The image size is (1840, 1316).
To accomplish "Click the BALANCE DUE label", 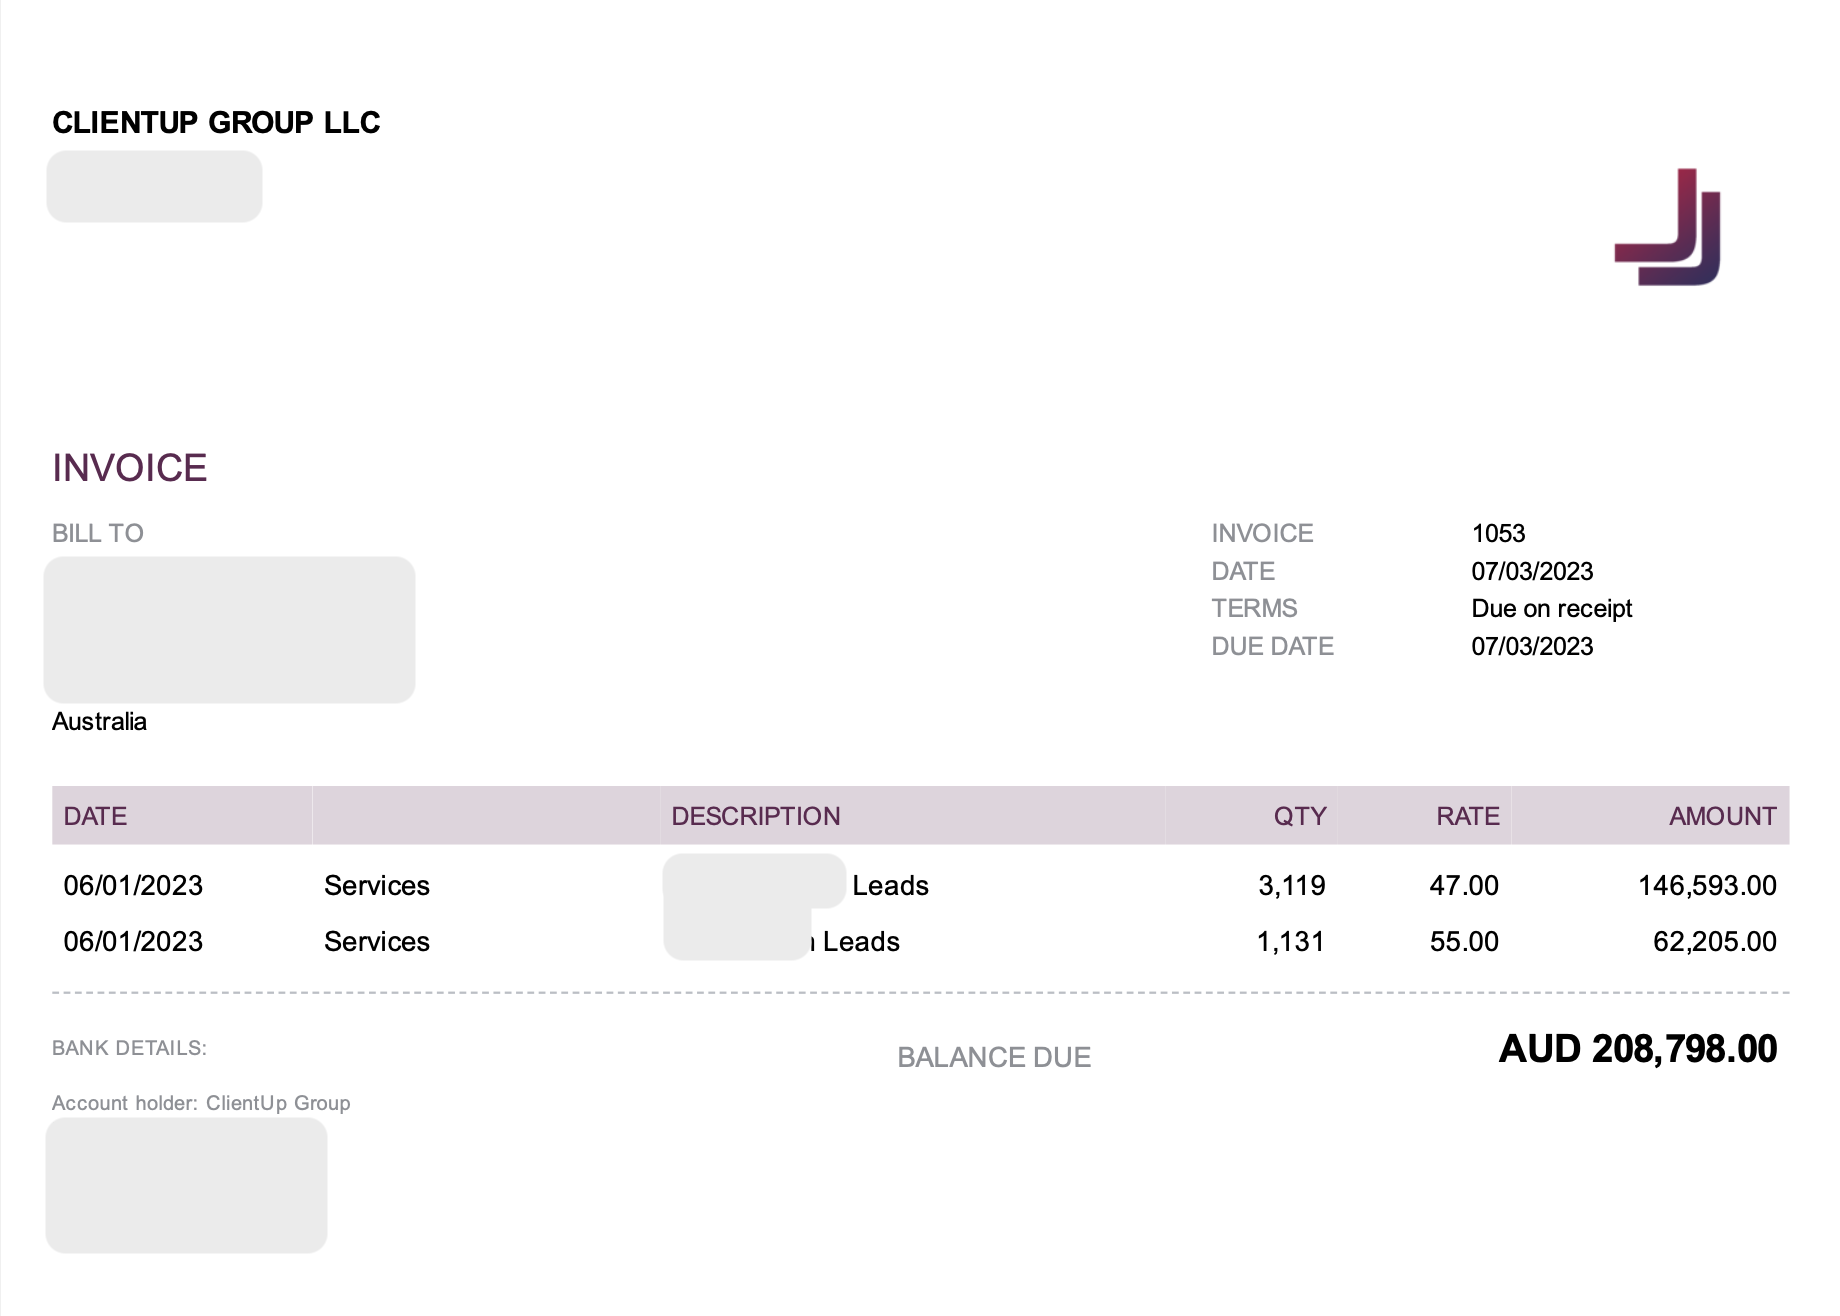I will click(x=994, y=1057).
